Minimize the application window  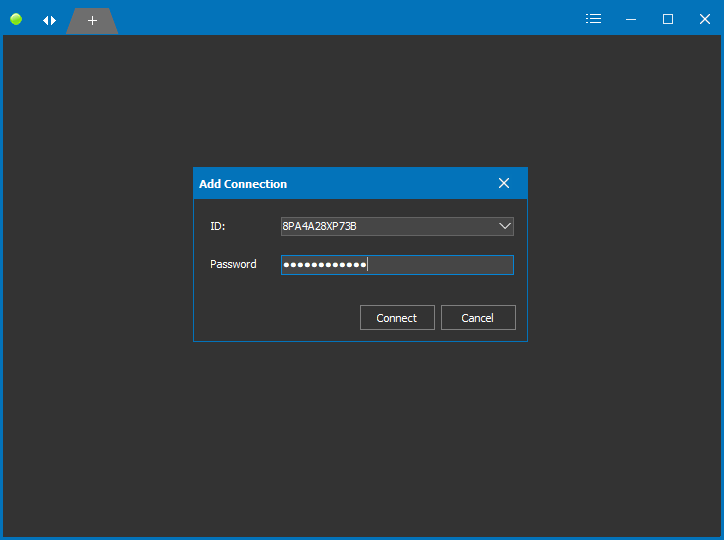(x=631, y=19)
